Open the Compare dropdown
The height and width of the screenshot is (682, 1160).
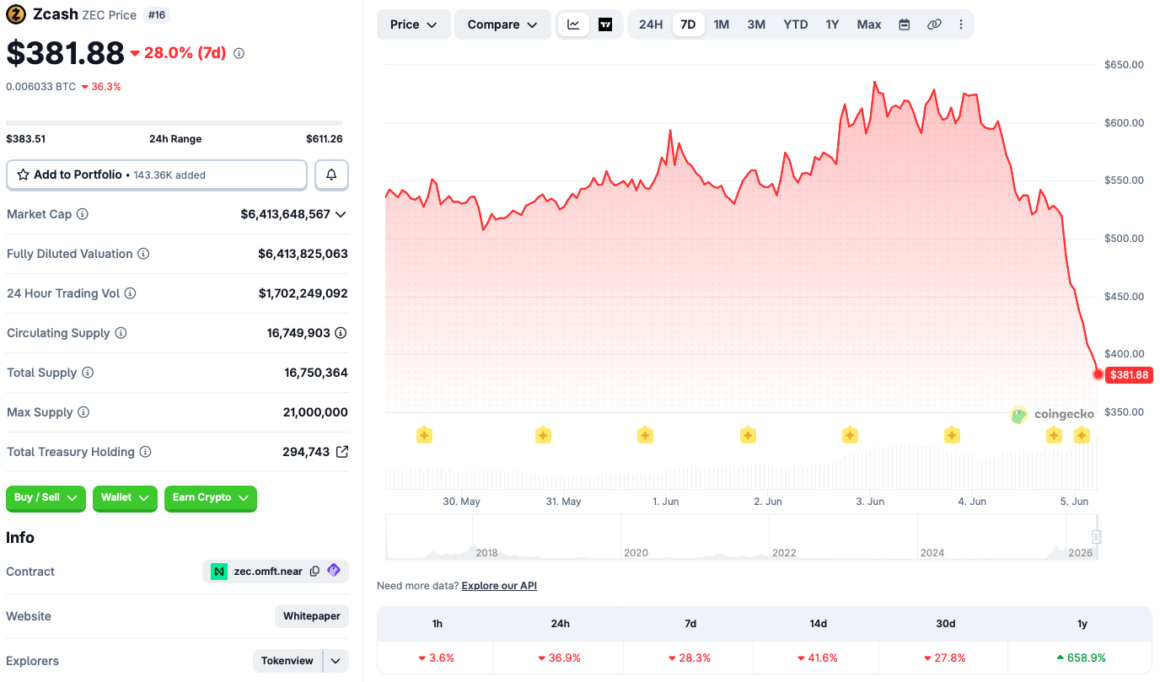(x=502, y=24)
